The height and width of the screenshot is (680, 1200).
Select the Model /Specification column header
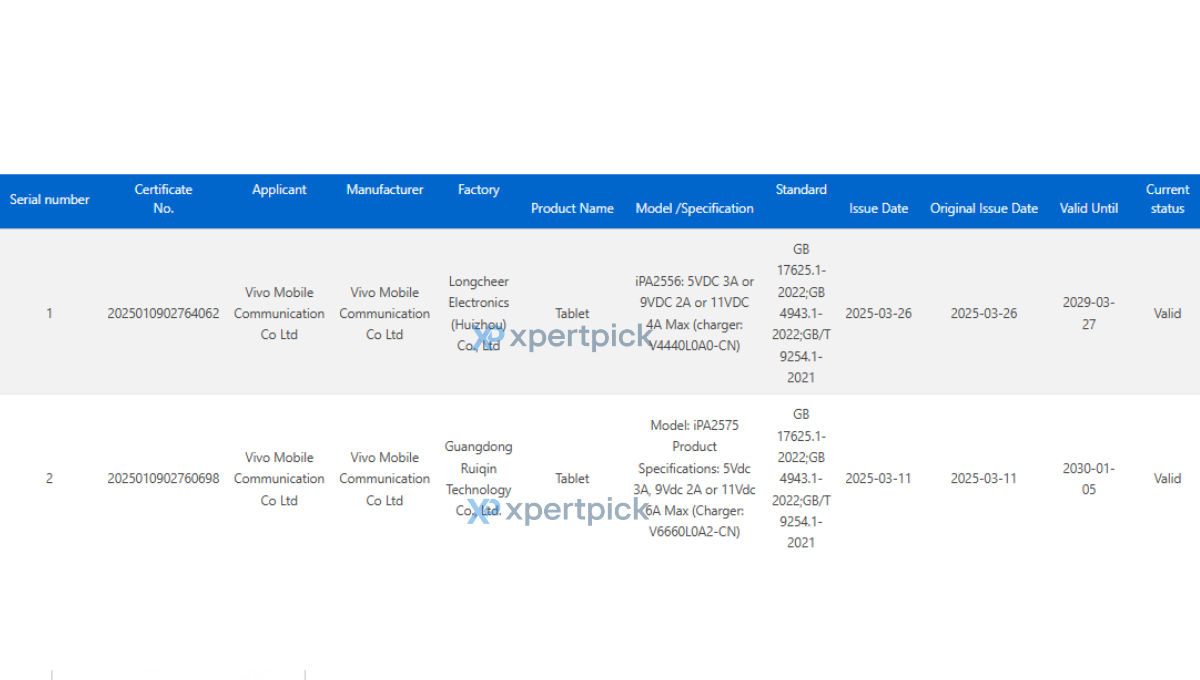[695, 208]
